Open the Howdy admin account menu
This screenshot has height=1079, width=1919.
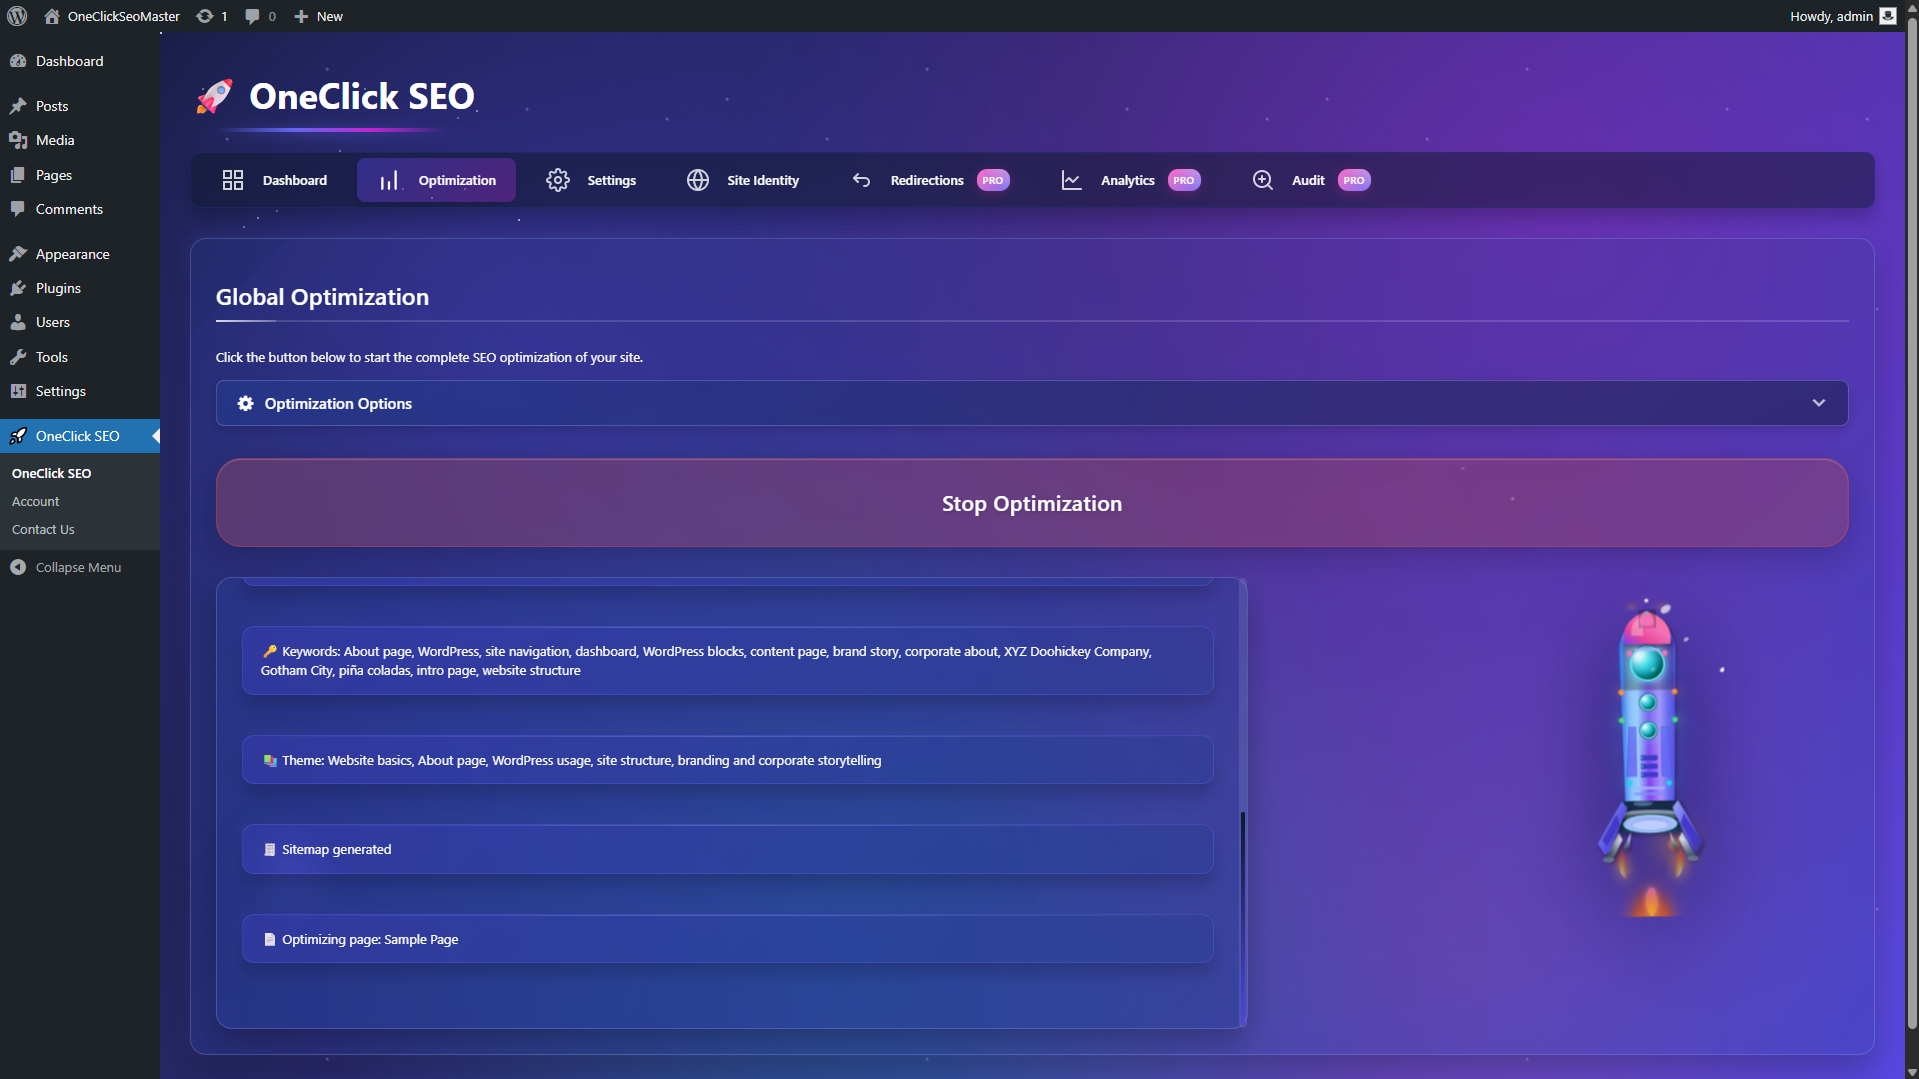point(1840,16)
